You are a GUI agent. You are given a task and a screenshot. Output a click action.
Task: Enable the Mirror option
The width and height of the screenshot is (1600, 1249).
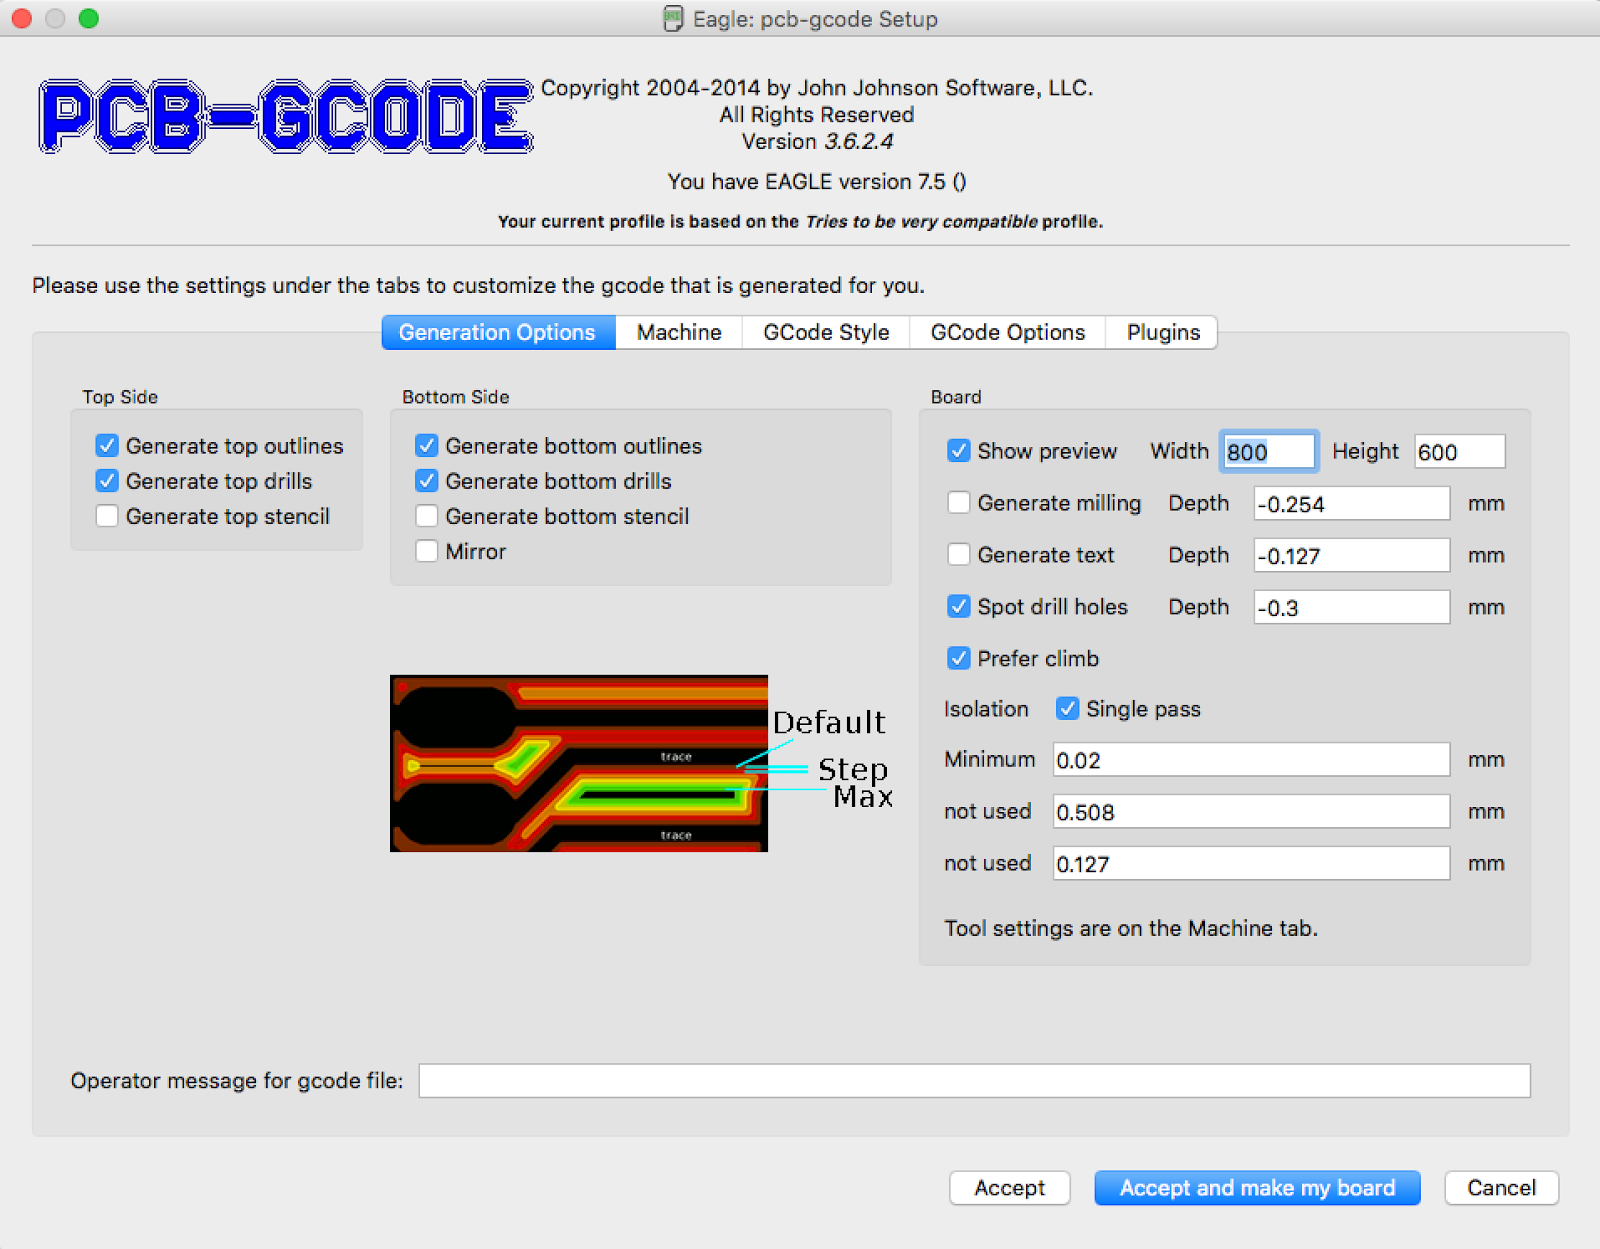click(427, 551)
